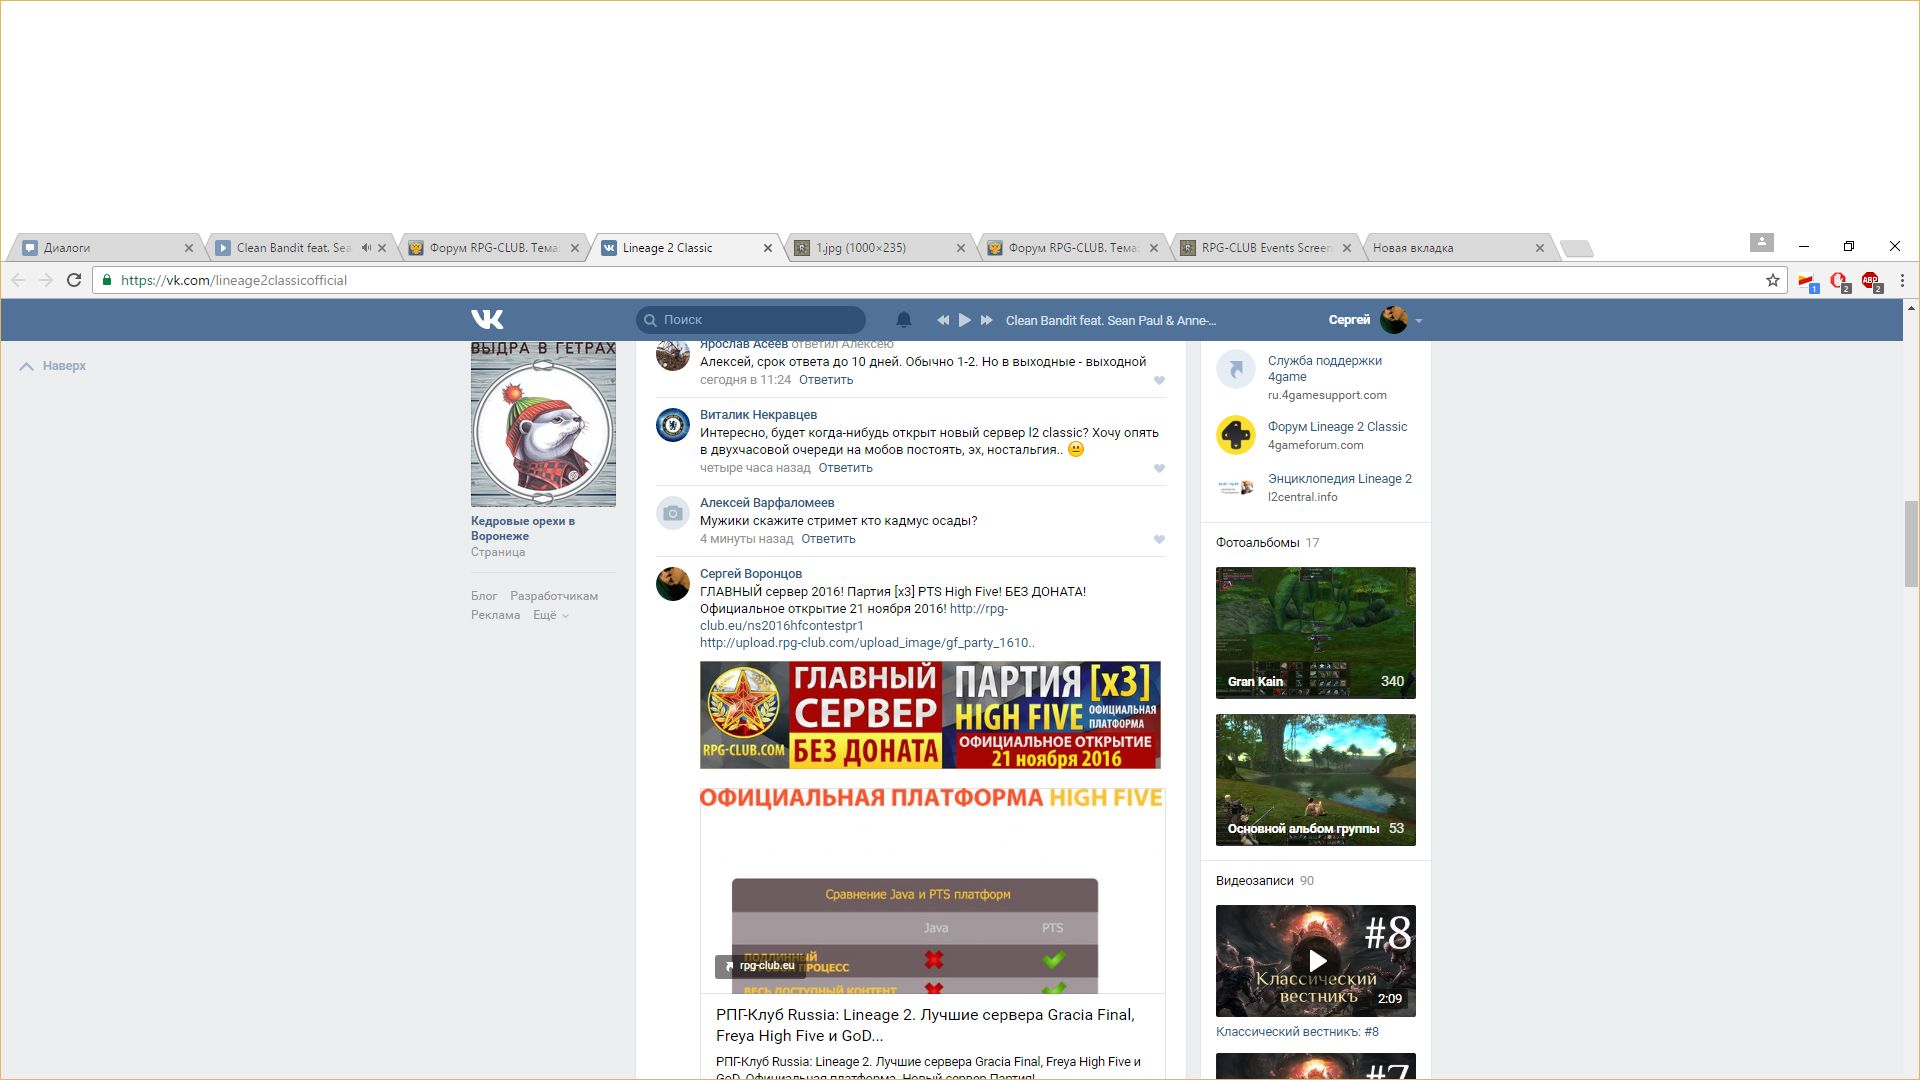Open Энциклопедия Lineage 2 link
This screenshot has width=1920, height=1080.
[x=1340, y=479]
